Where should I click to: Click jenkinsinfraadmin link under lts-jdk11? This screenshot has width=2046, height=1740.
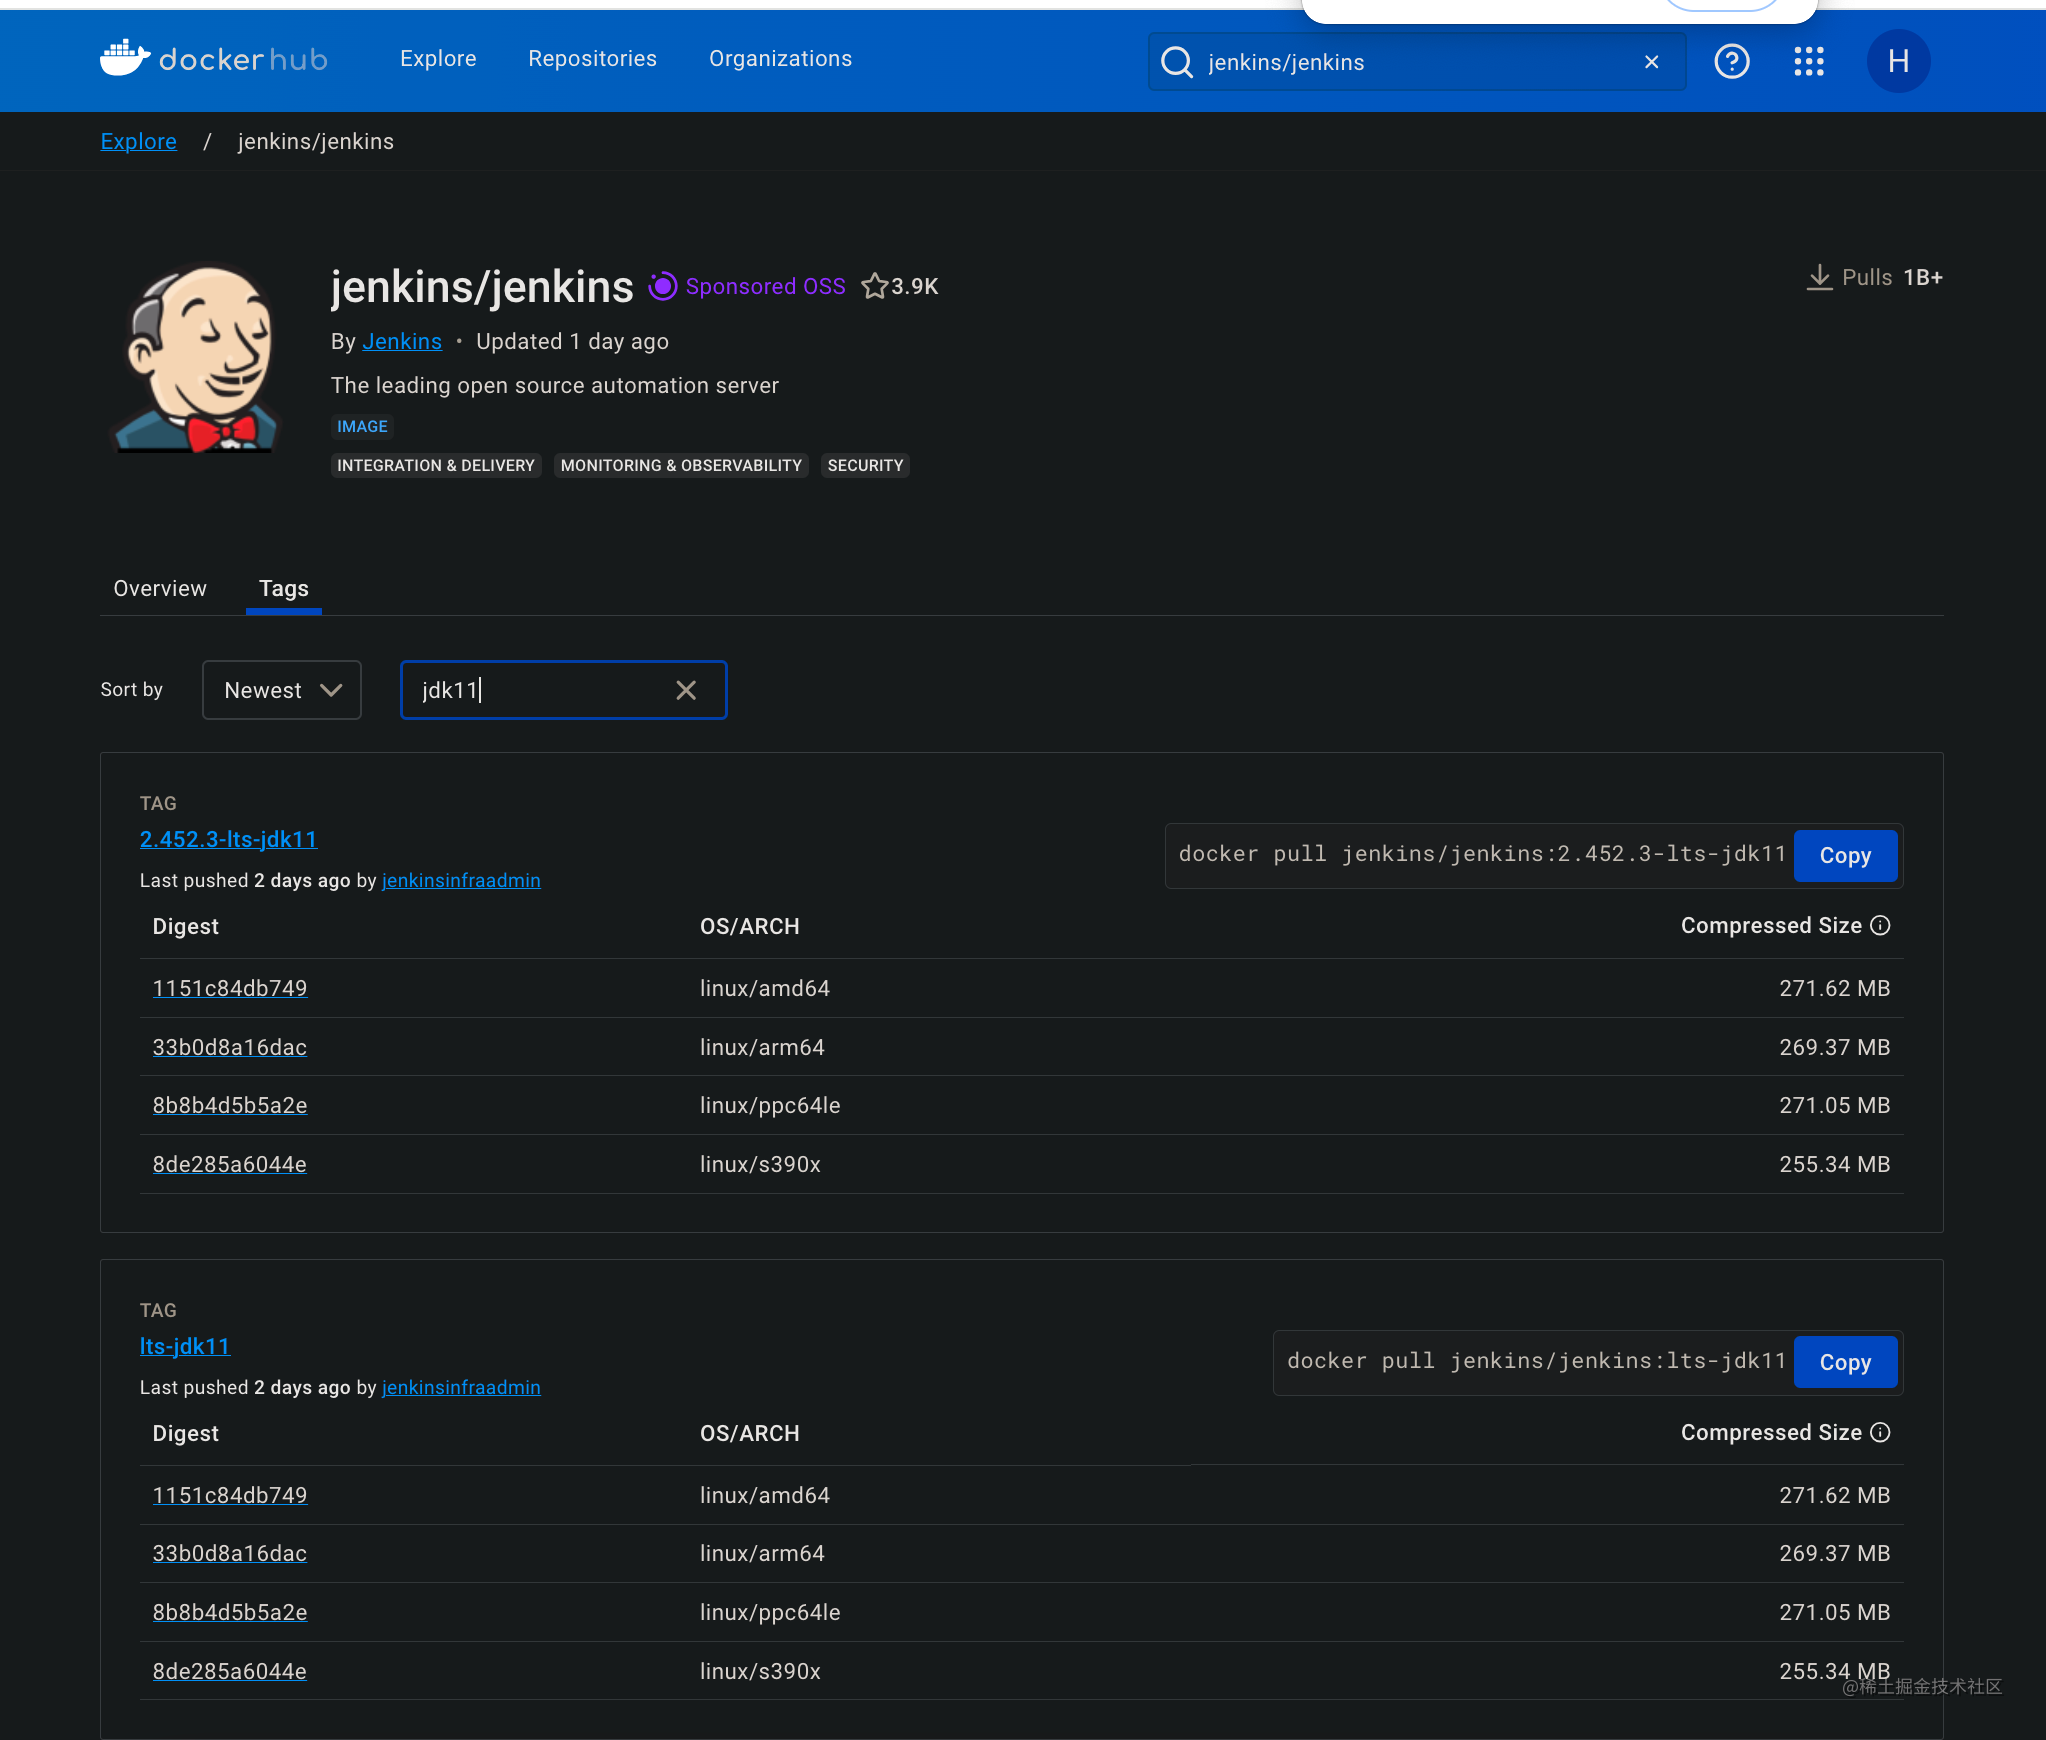pyautogui.click(x=461, y=1387)
